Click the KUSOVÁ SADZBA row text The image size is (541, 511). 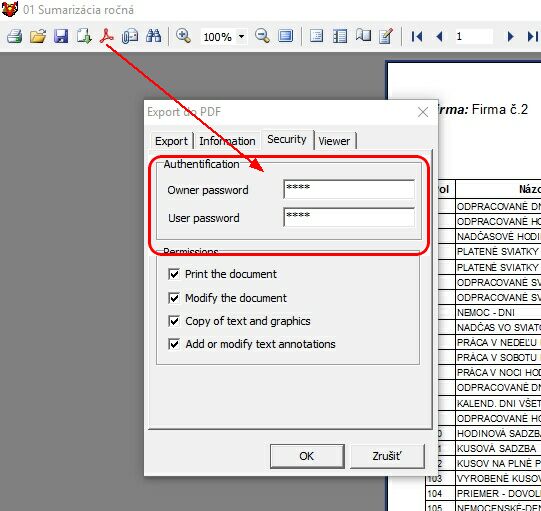pos(496,449)
